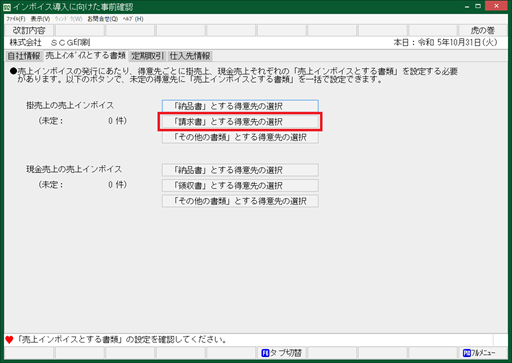512x363 pixels.
Task: Open the 表示(V) menu
Action: click(x=40, y=19)
